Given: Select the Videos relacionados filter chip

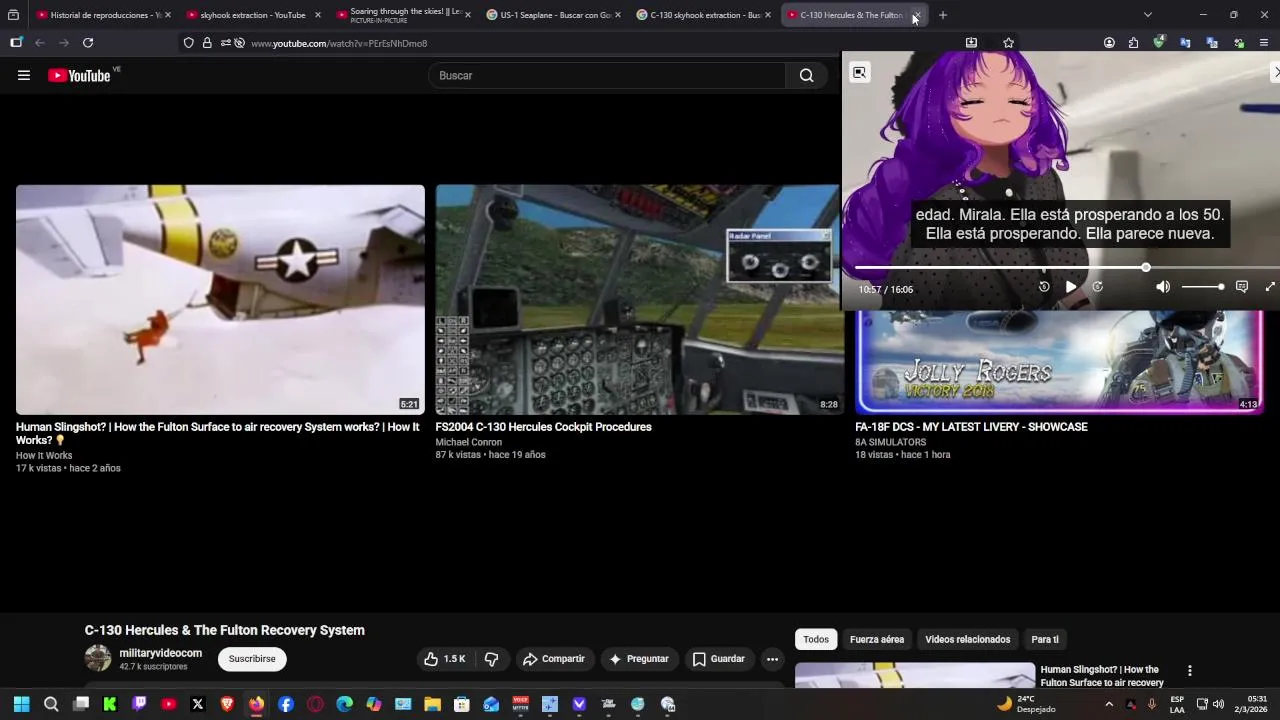Looking at the screenshot, I should pyautogui.click(x=968, y=639).
